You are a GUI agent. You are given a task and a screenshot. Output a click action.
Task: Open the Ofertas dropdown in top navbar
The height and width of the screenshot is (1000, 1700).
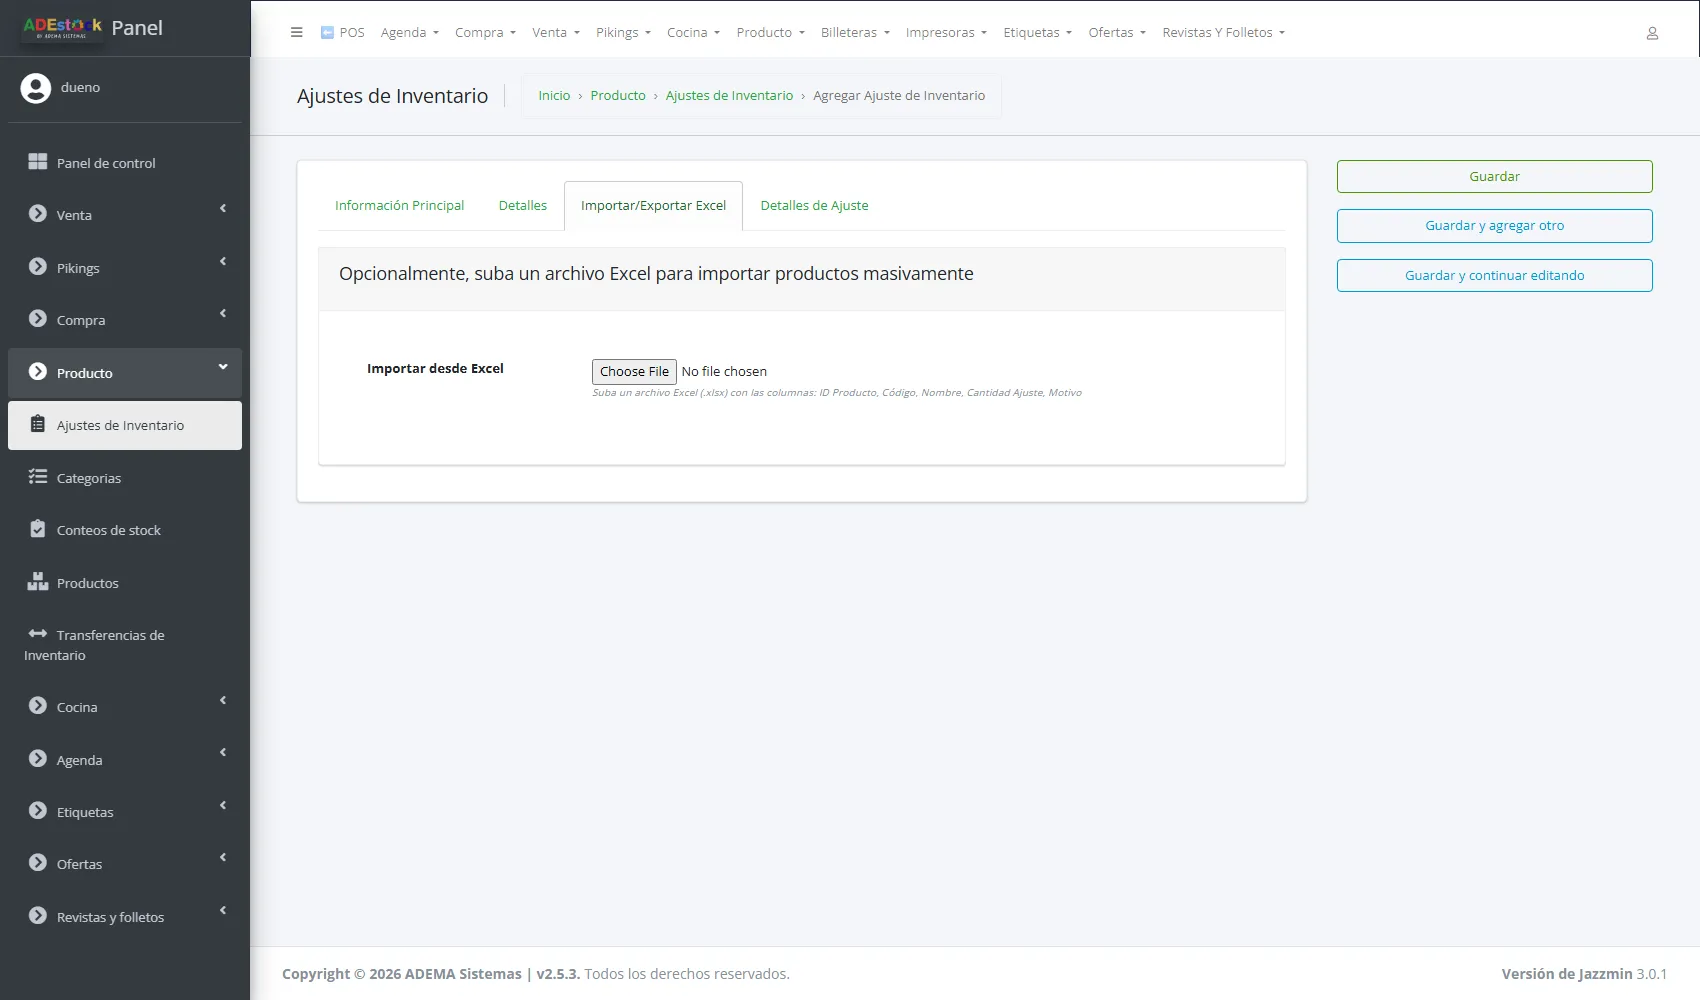pyautogui.click(x=1117, y=33)
